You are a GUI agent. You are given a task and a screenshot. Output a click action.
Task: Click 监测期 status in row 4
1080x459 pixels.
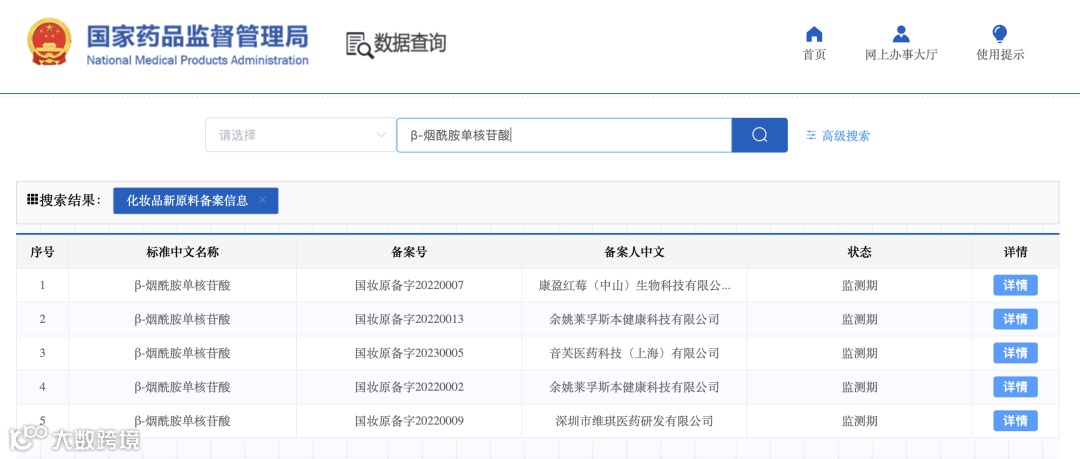coord(860,387)
